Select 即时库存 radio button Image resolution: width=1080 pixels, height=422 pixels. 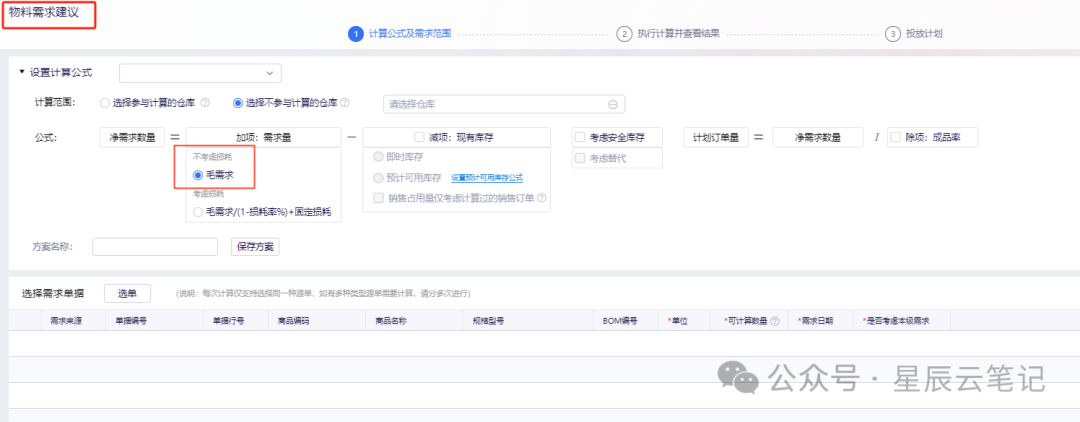[377, 157]
